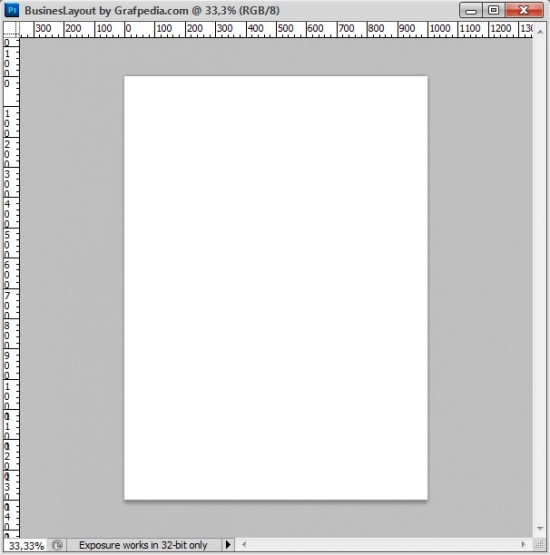Viewport: 550px width, 555px height.
Task: Click the ruler origin corner box
Action: [12, 29]
